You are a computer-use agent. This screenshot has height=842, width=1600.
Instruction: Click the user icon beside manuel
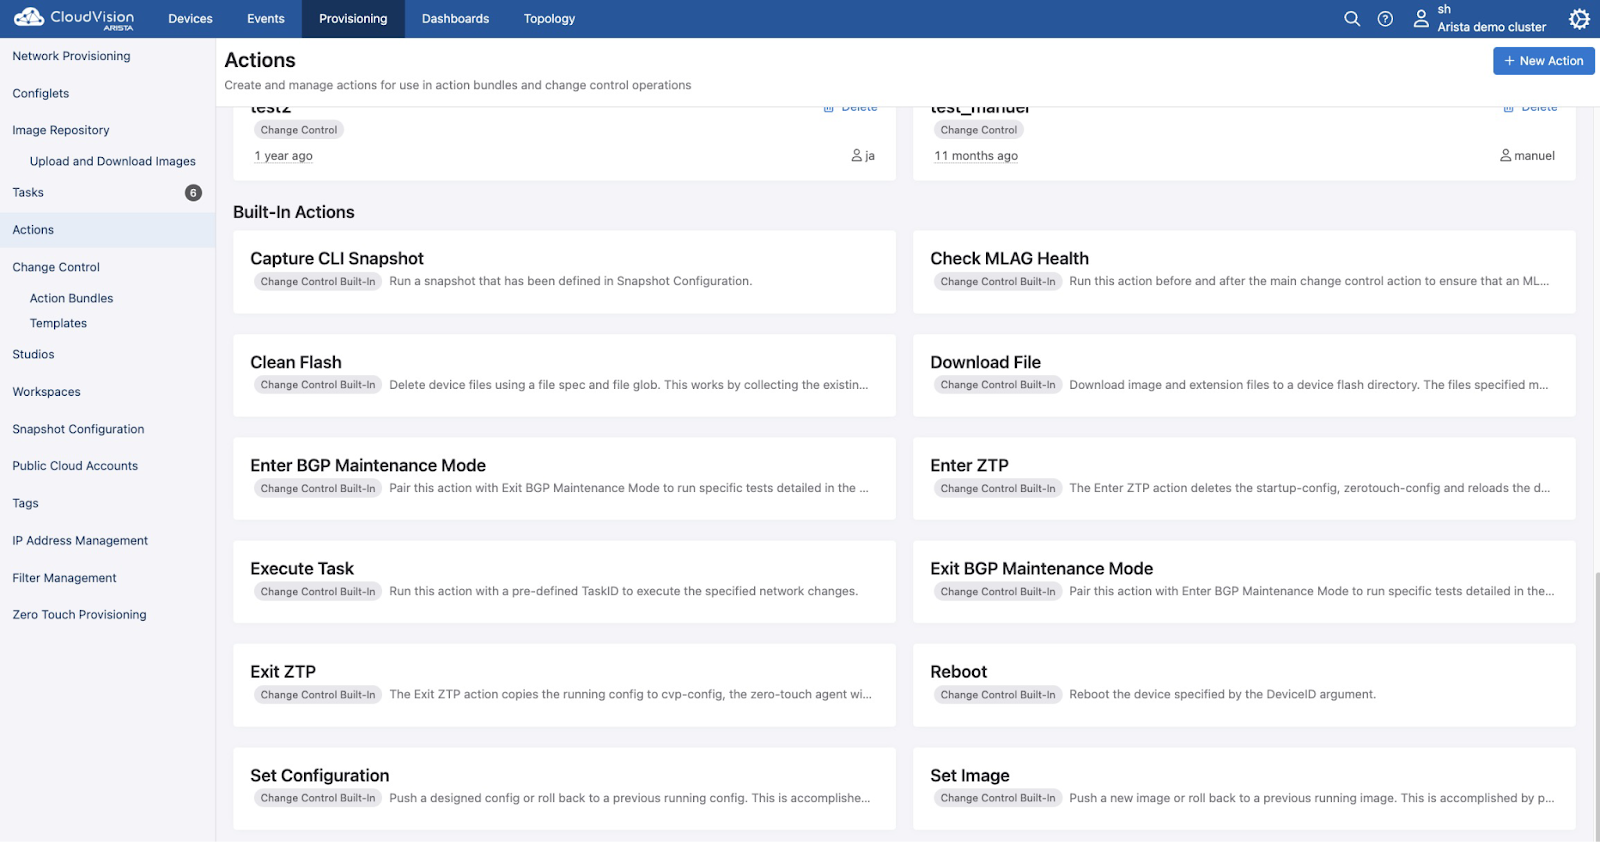[1505, 156]
